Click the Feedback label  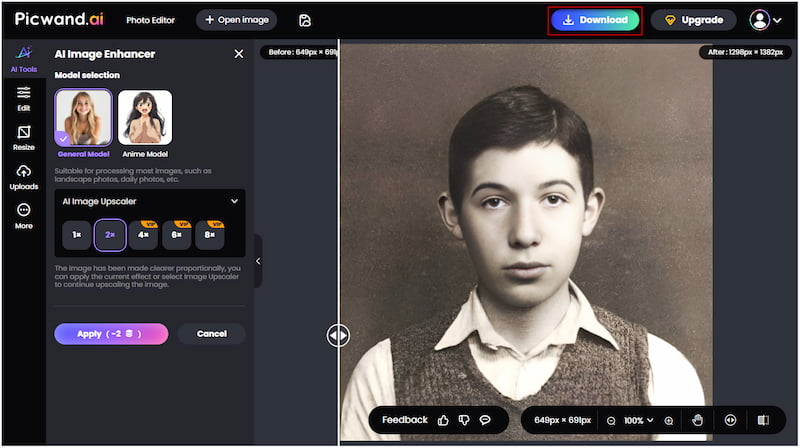pyautogui.click(x=405, y=420)
